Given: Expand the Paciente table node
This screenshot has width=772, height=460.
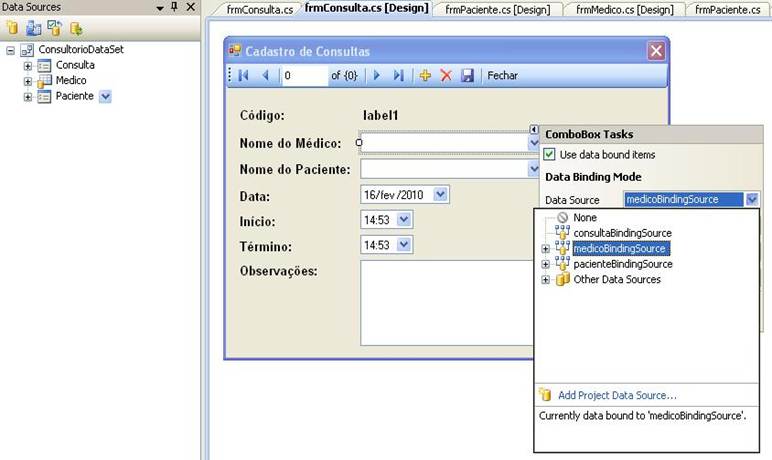Looking at the screenshot, I should pos(28,97).
